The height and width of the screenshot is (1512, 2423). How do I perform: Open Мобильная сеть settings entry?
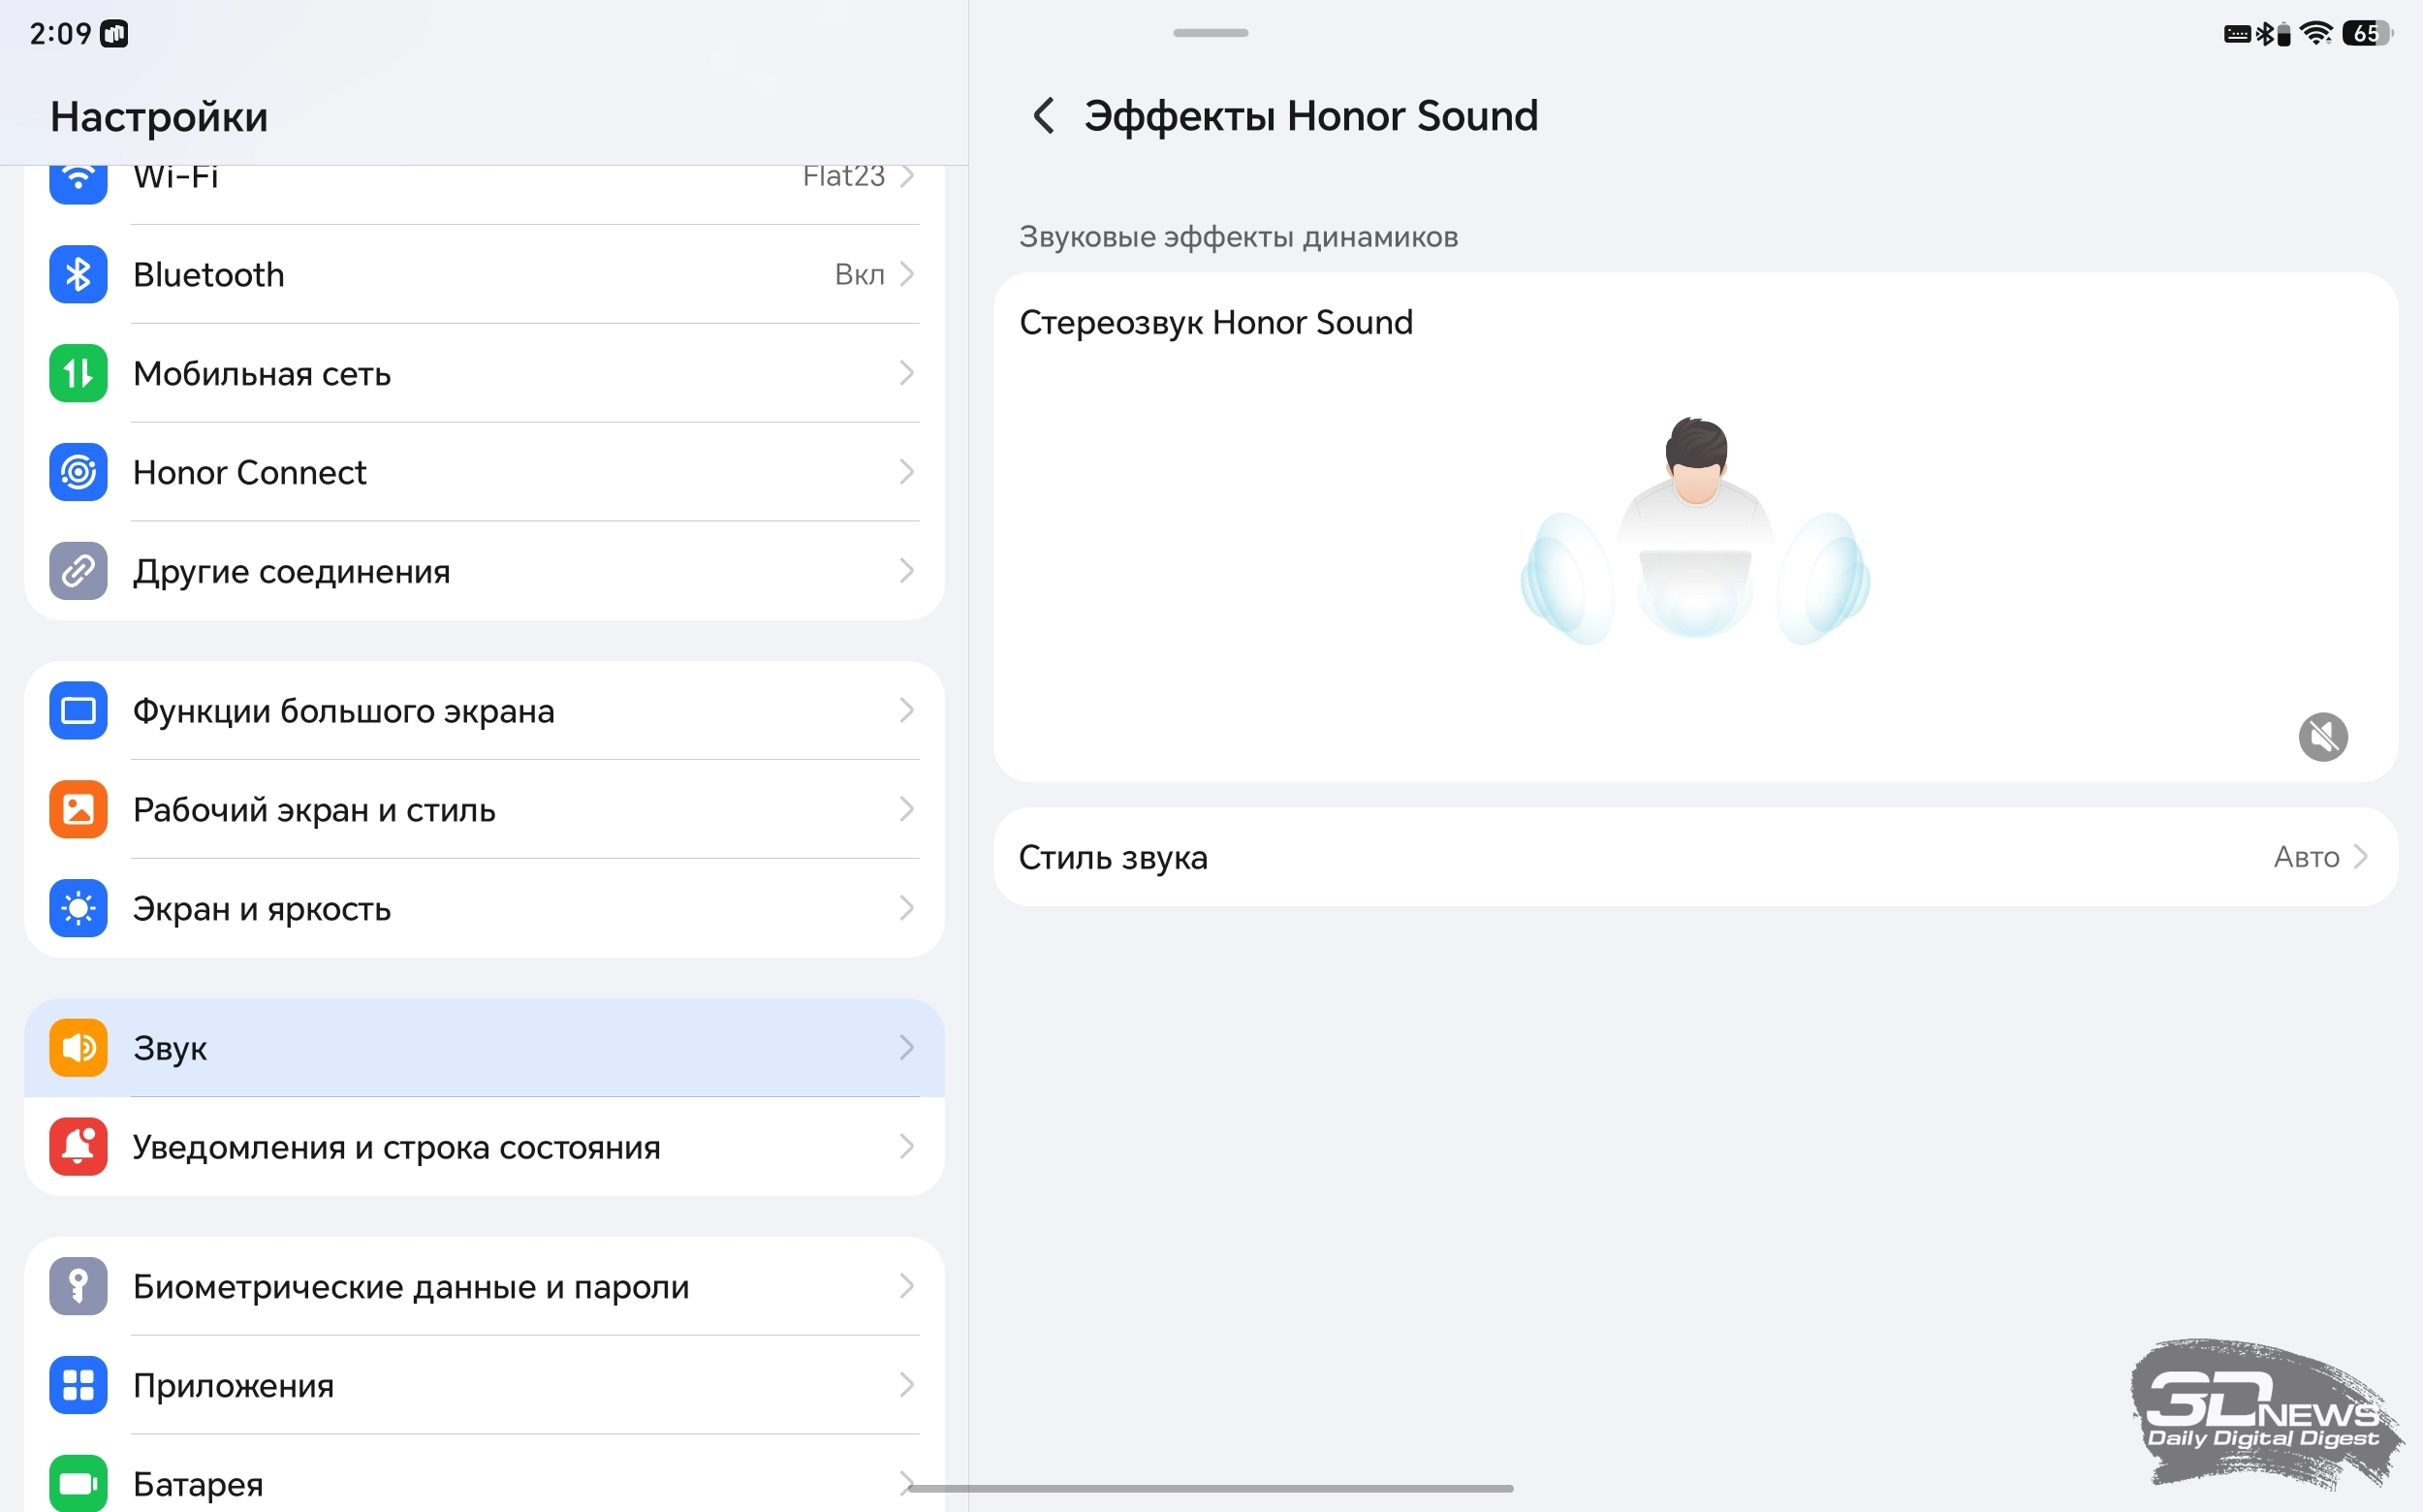pos(484,373)
